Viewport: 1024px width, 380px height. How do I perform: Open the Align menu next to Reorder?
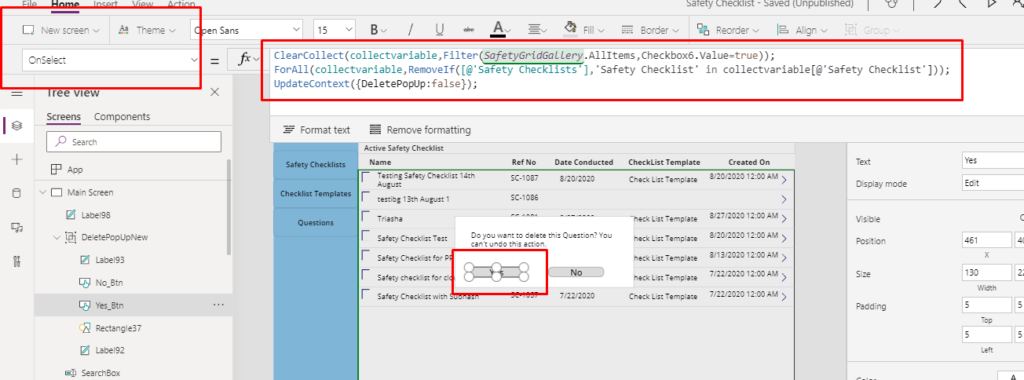pyautogui.click(x=803, y=30)
